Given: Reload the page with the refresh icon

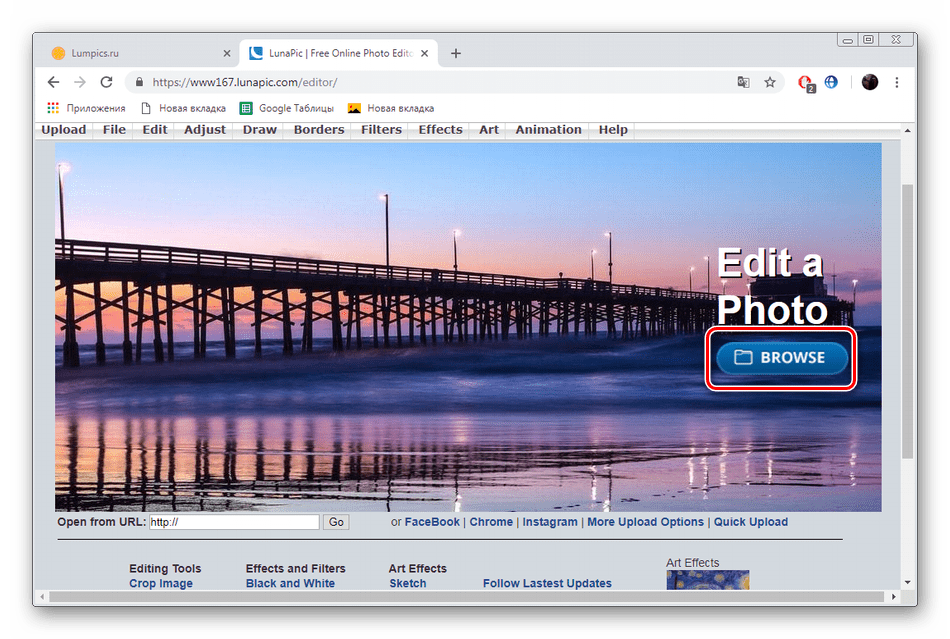Looking at the screenshot, I should pos(107,82).
